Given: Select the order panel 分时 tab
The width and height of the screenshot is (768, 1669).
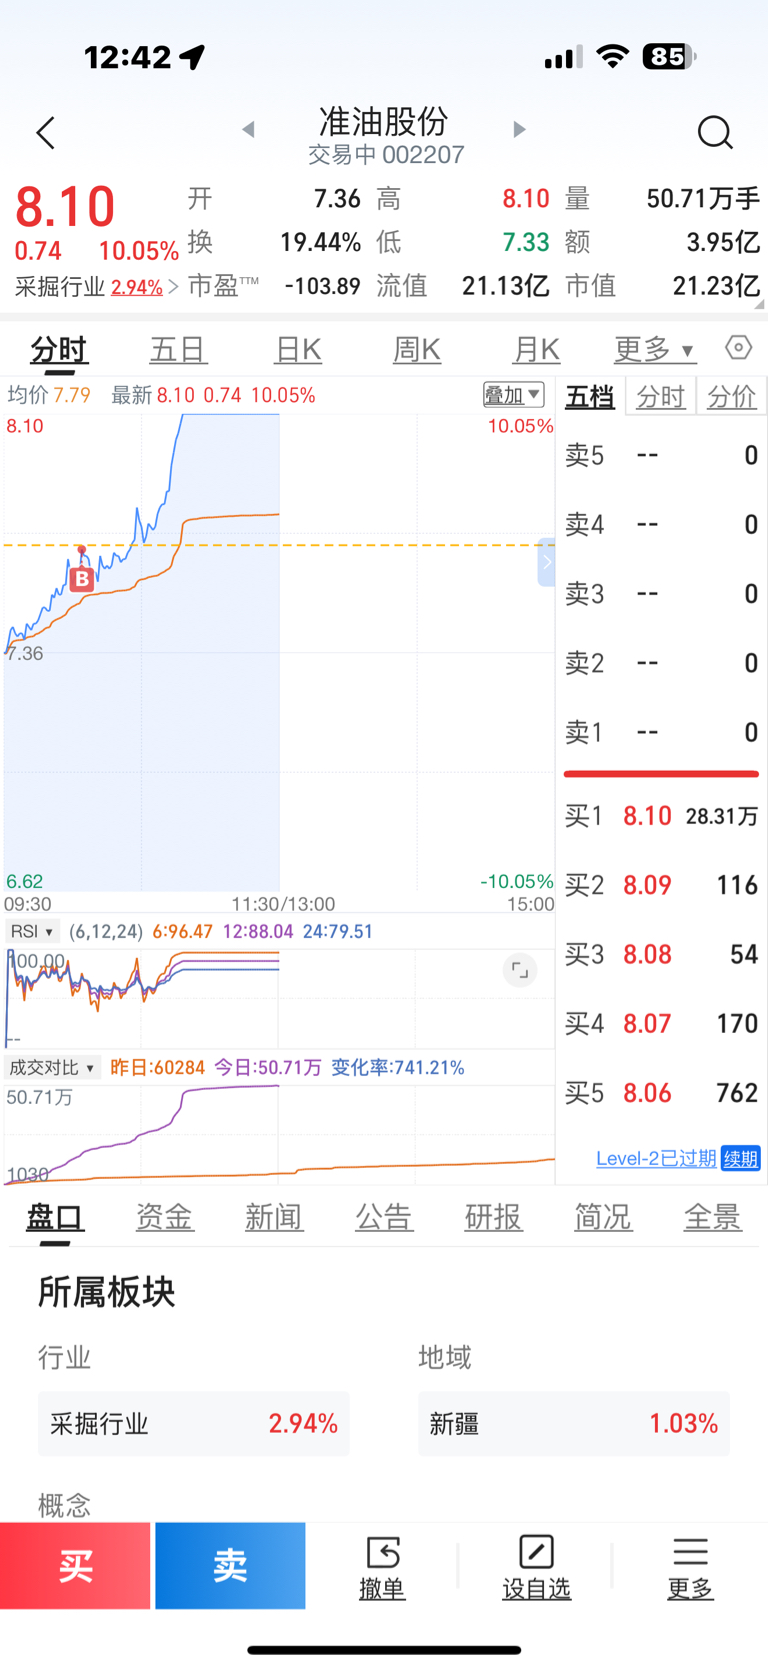Looking at the screenshot, I should click(661, 397).
